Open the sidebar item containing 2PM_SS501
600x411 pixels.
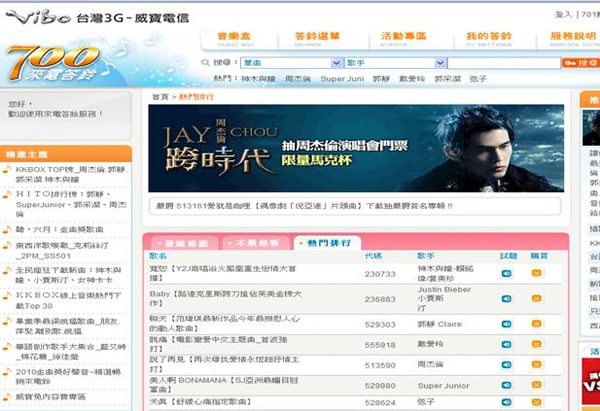pos(62,251)
